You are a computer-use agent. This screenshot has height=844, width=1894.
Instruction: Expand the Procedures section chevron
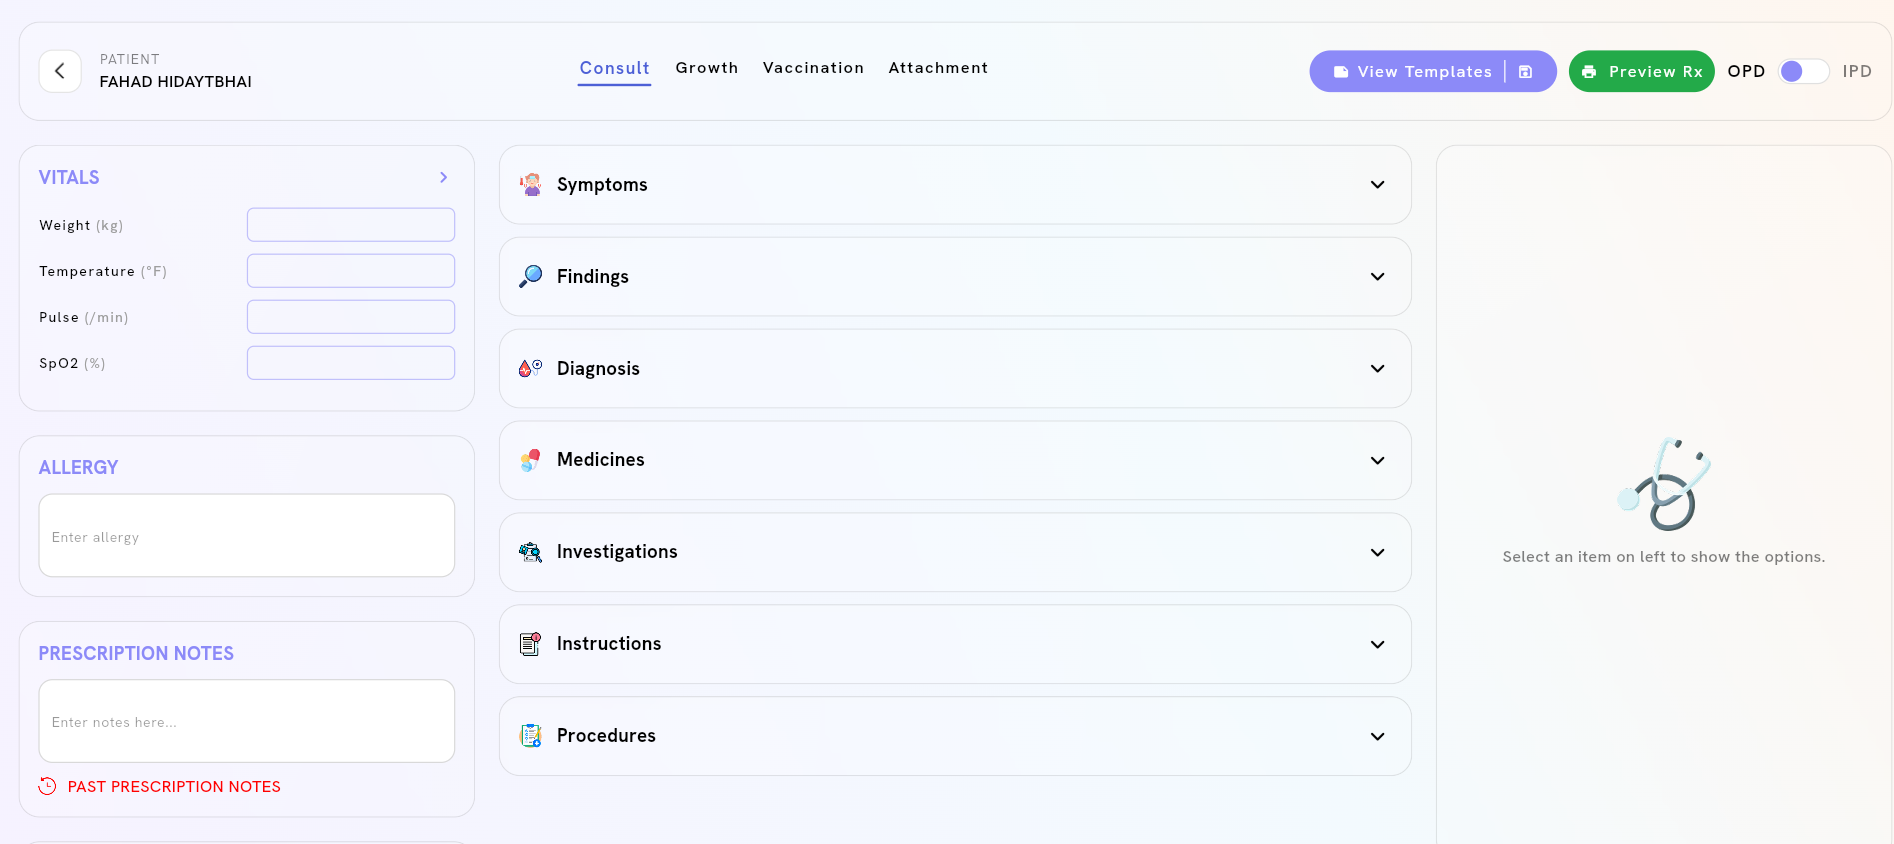(1377, 736)
